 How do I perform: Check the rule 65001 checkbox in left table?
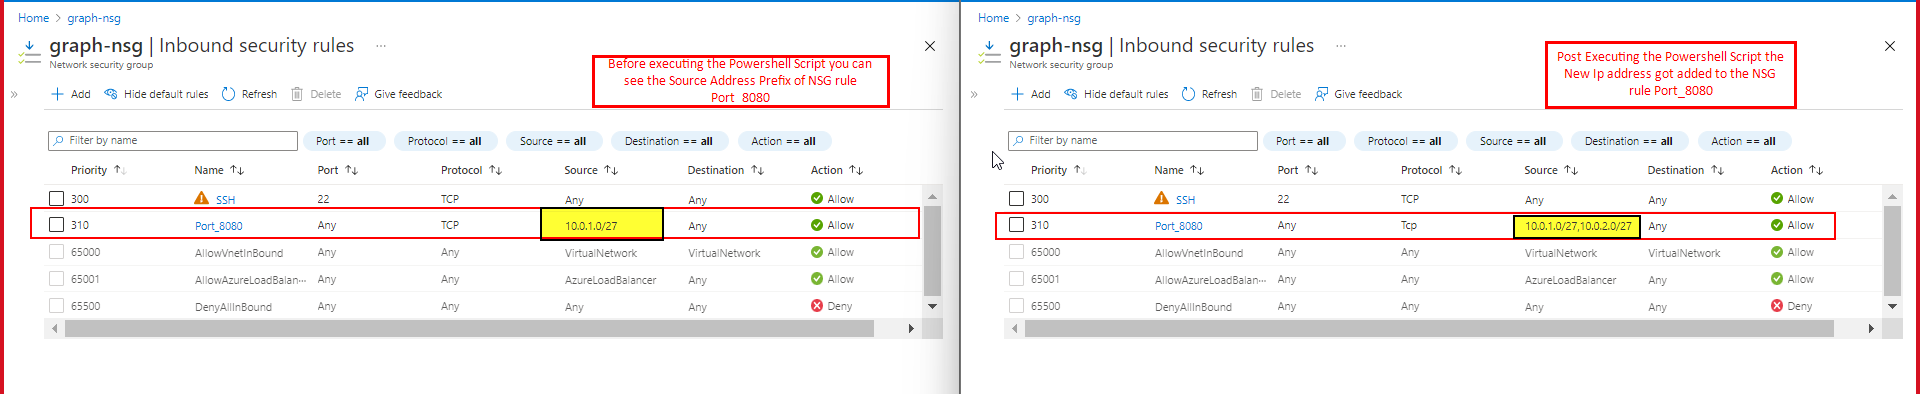pyautogui.click(x=57, y=279)
